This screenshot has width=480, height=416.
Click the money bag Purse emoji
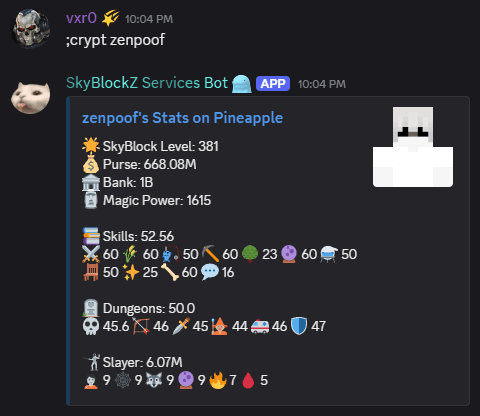[x=91, y=164]
